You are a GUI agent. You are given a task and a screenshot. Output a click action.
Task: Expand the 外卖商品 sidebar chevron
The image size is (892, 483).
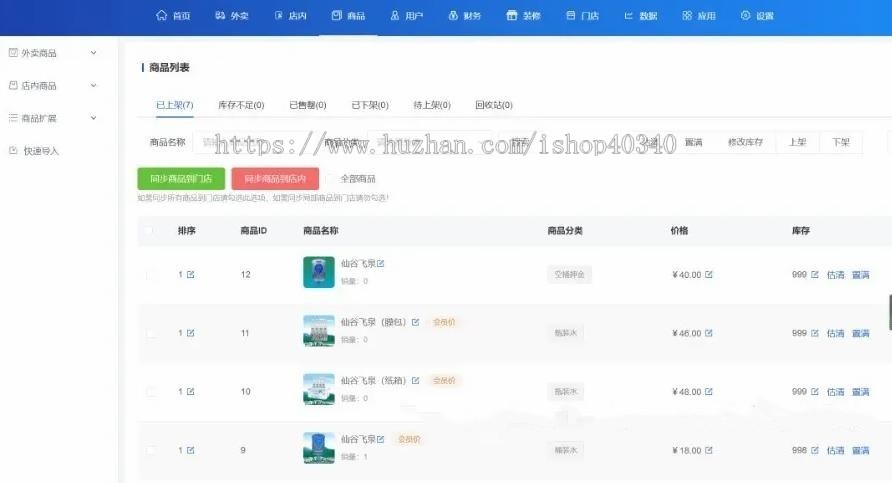[93, 53]
